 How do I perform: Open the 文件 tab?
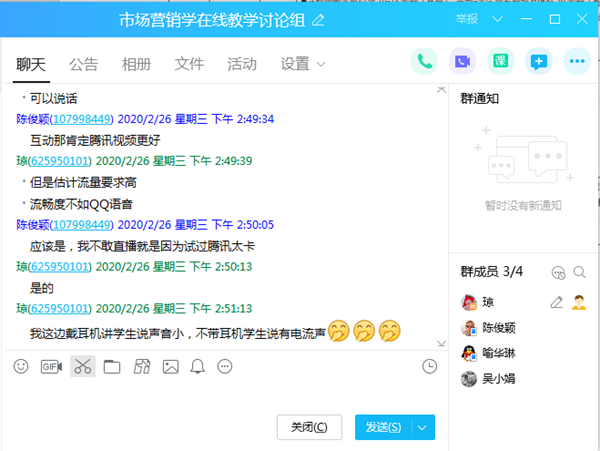point(189,64)
